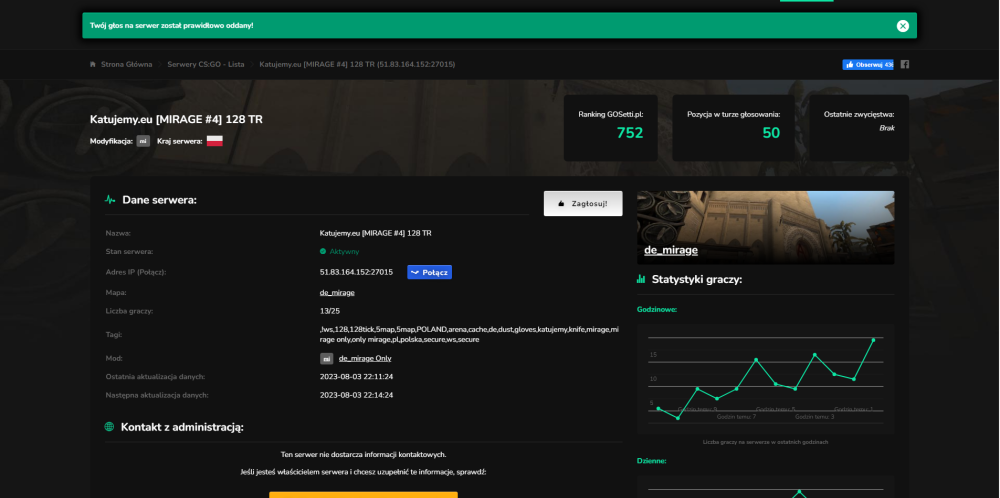Click the mi modification badge under server title

(143, 141)
